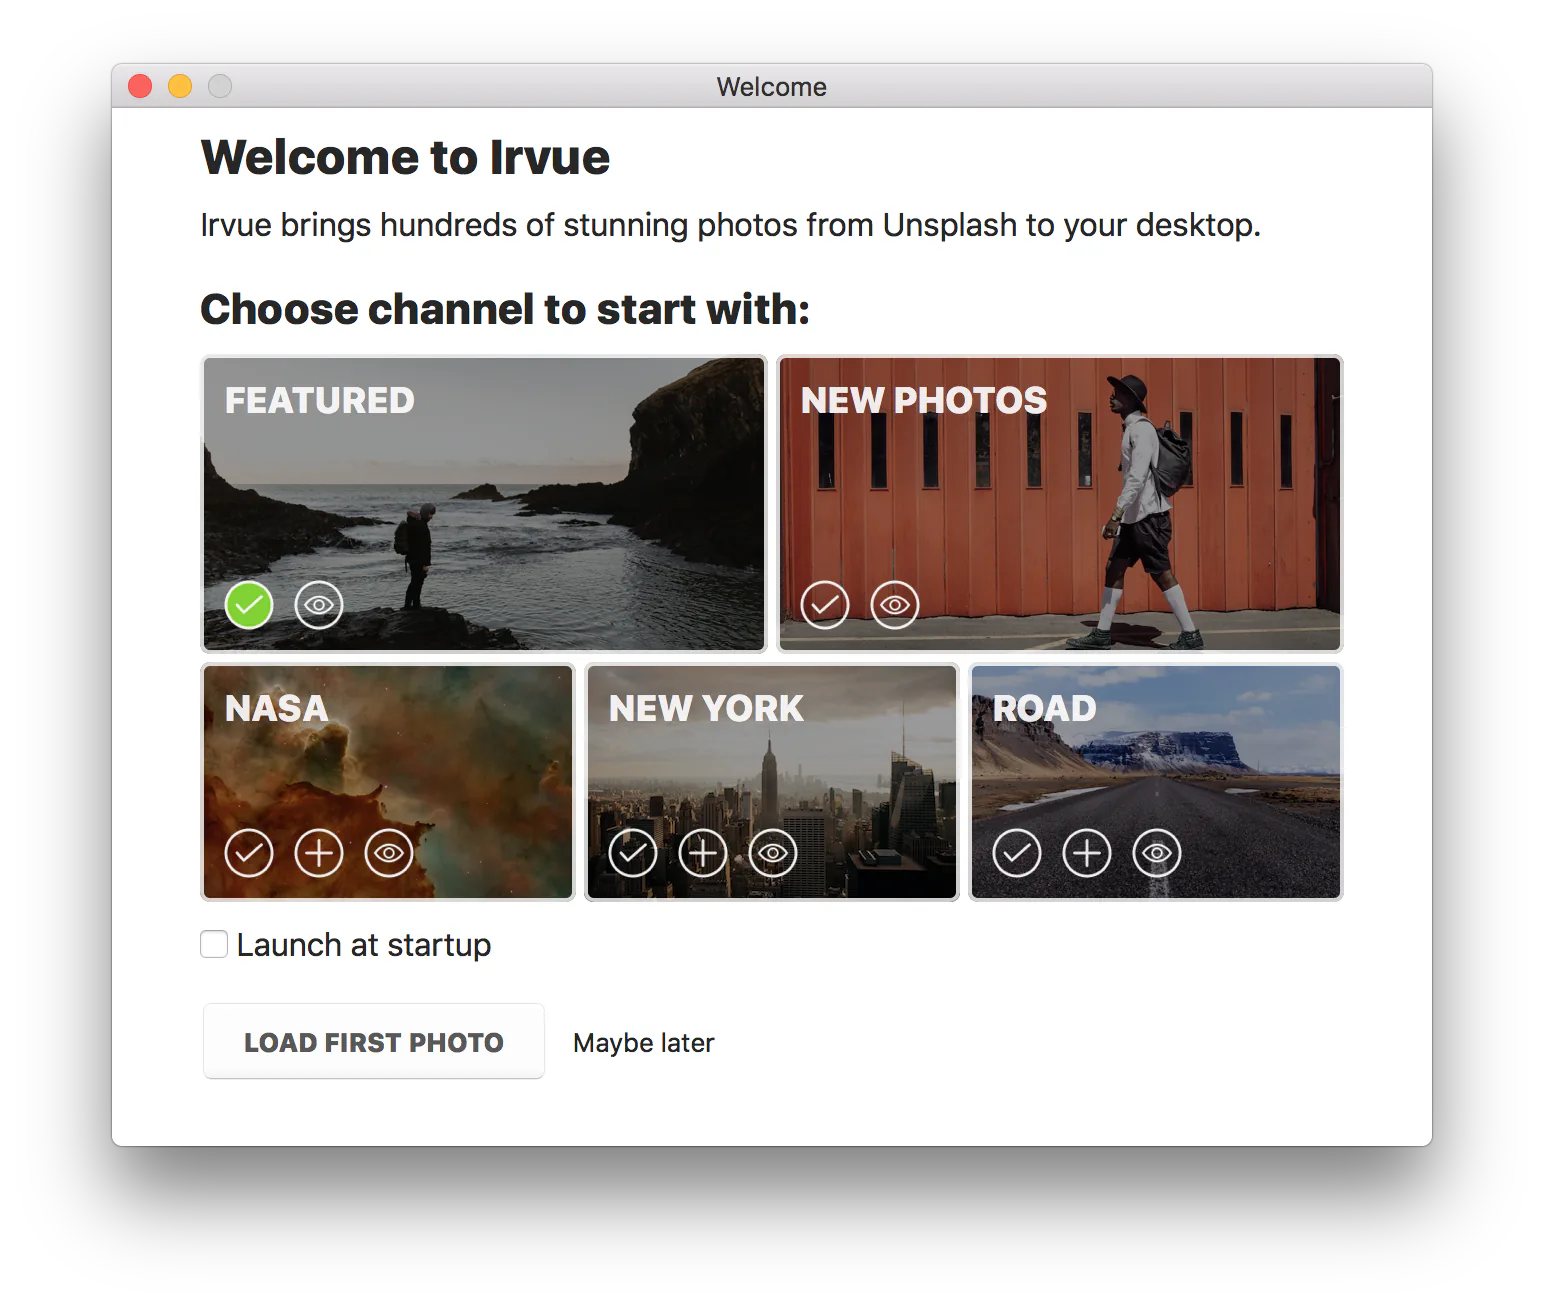Minimize the Welcome window
Viewport: 1544px width, 1306px height.
point(180,87)
